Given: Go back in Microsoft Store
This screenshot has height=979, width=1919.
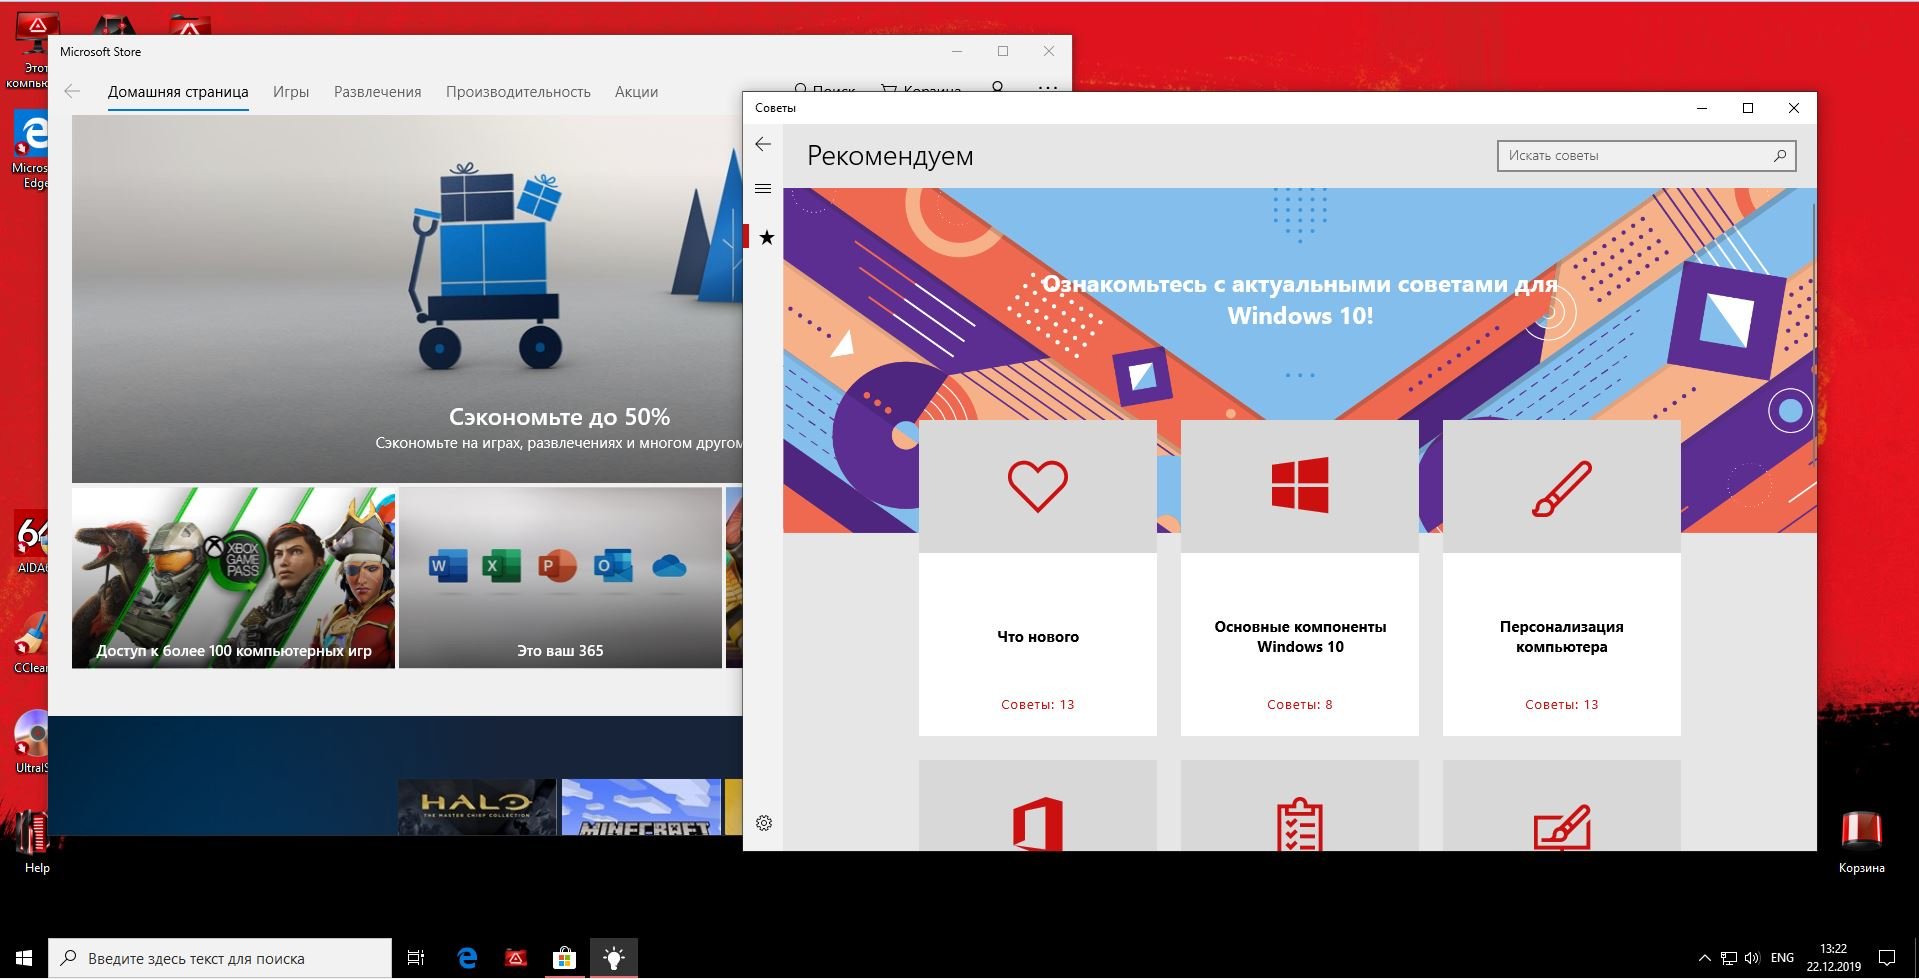Looking at the screenshot, I should point(72,91).
